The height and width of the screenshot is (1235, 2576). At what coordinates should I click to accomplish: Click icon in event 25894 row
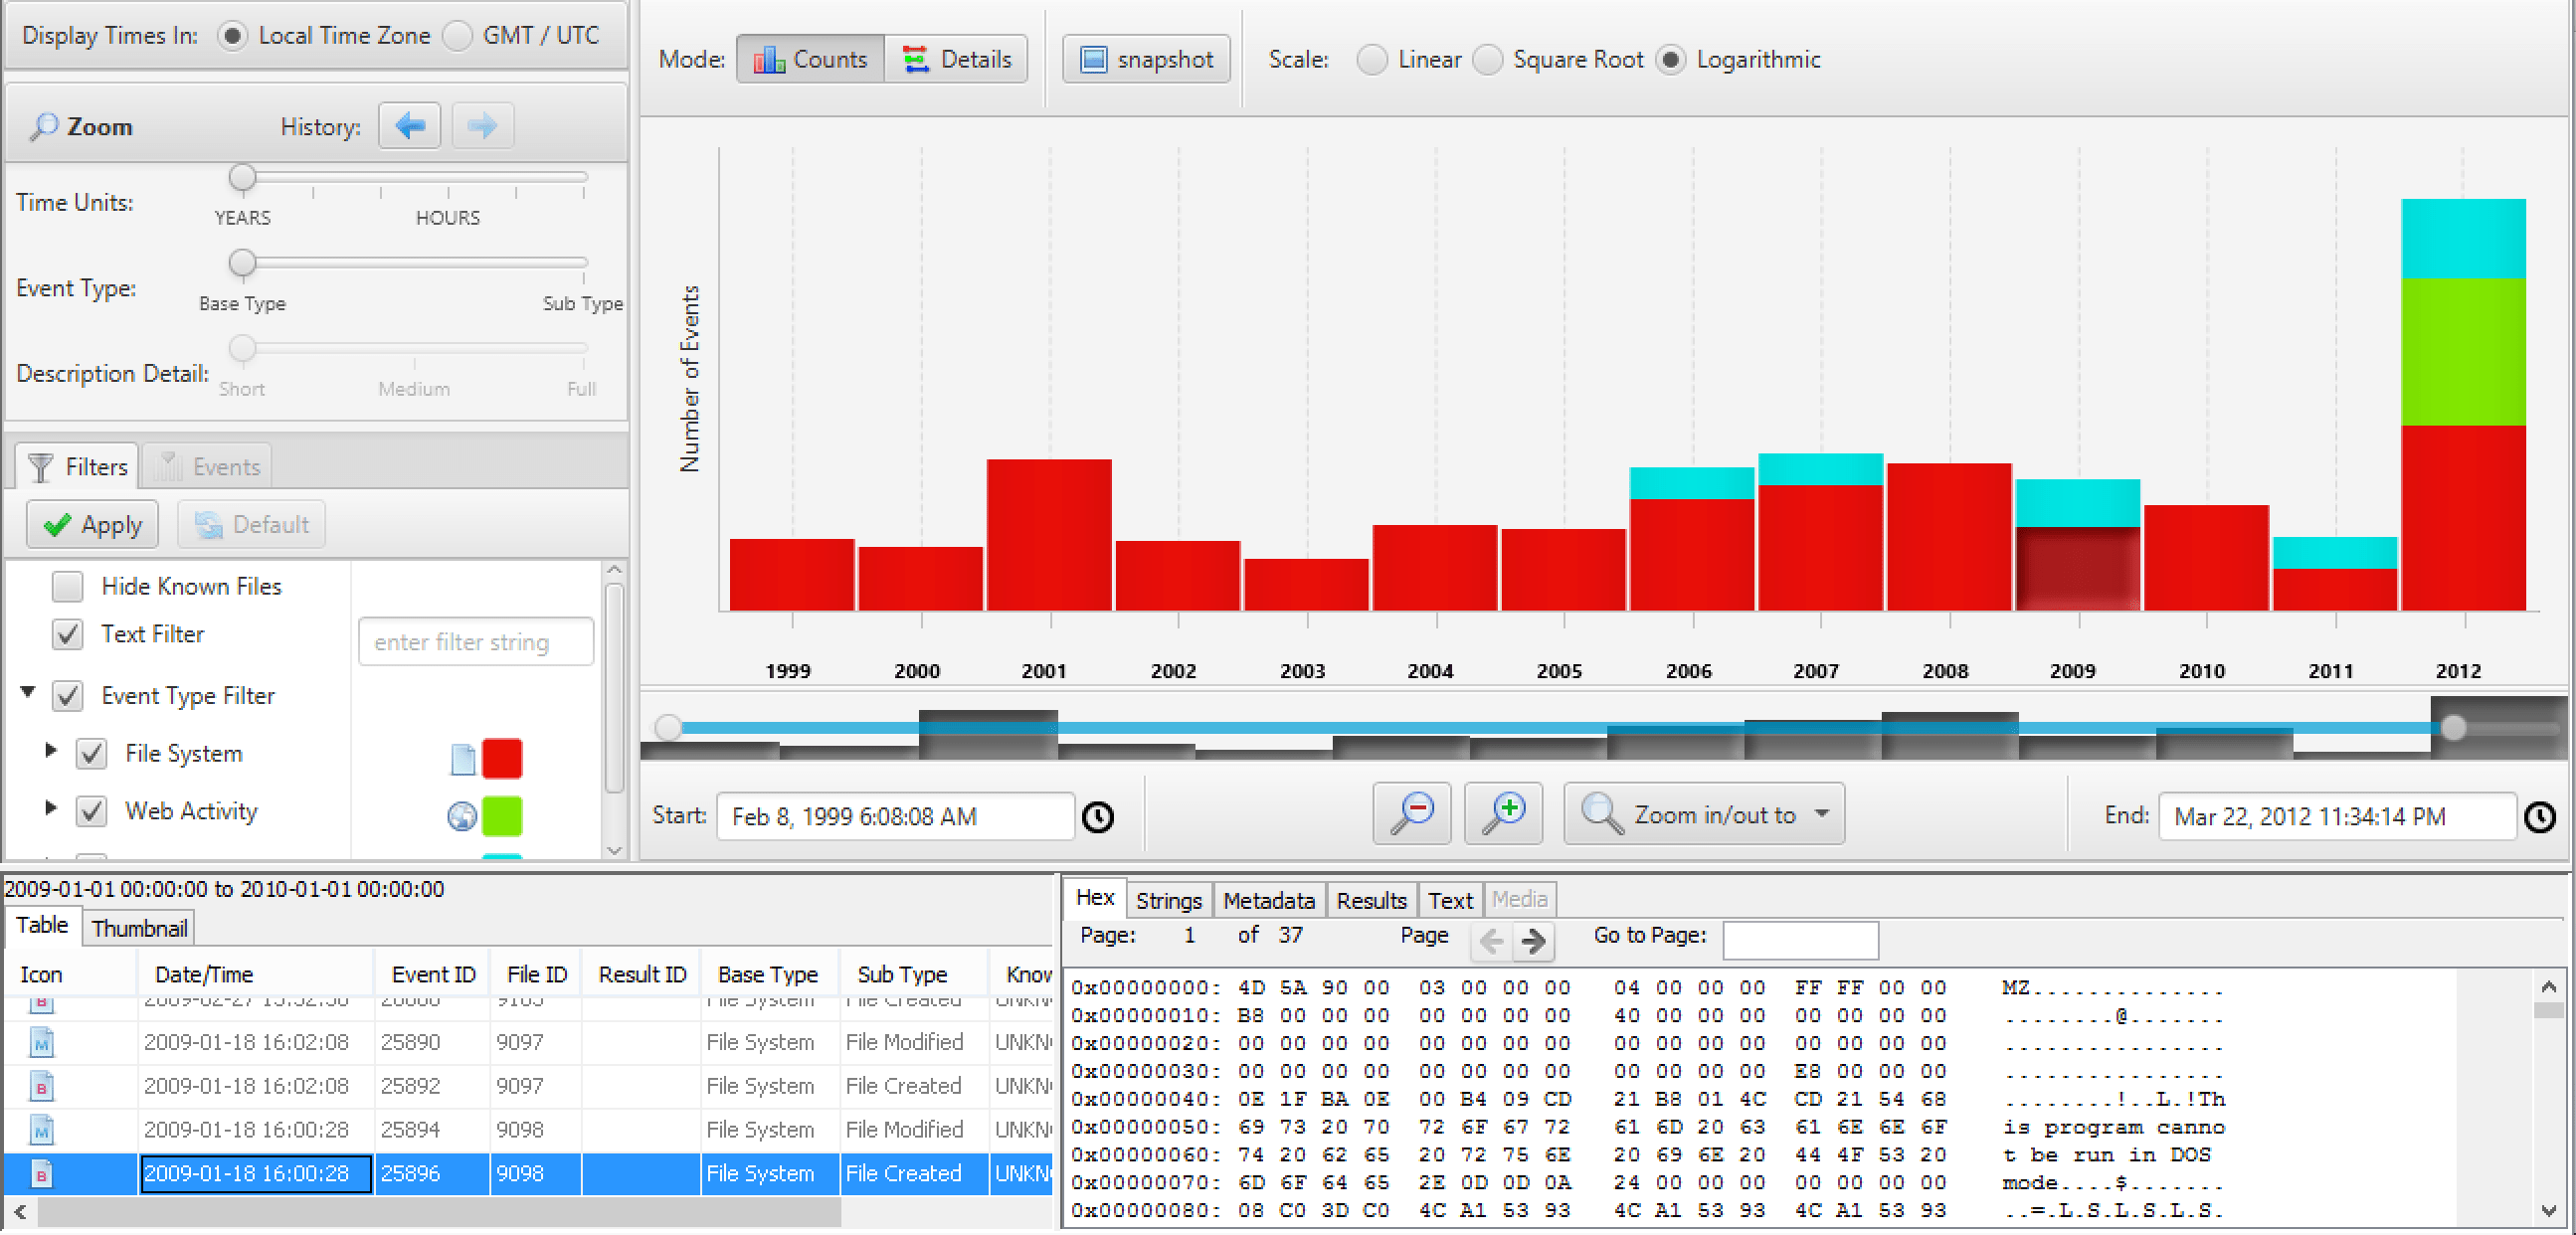click(x=41, y=1130)
